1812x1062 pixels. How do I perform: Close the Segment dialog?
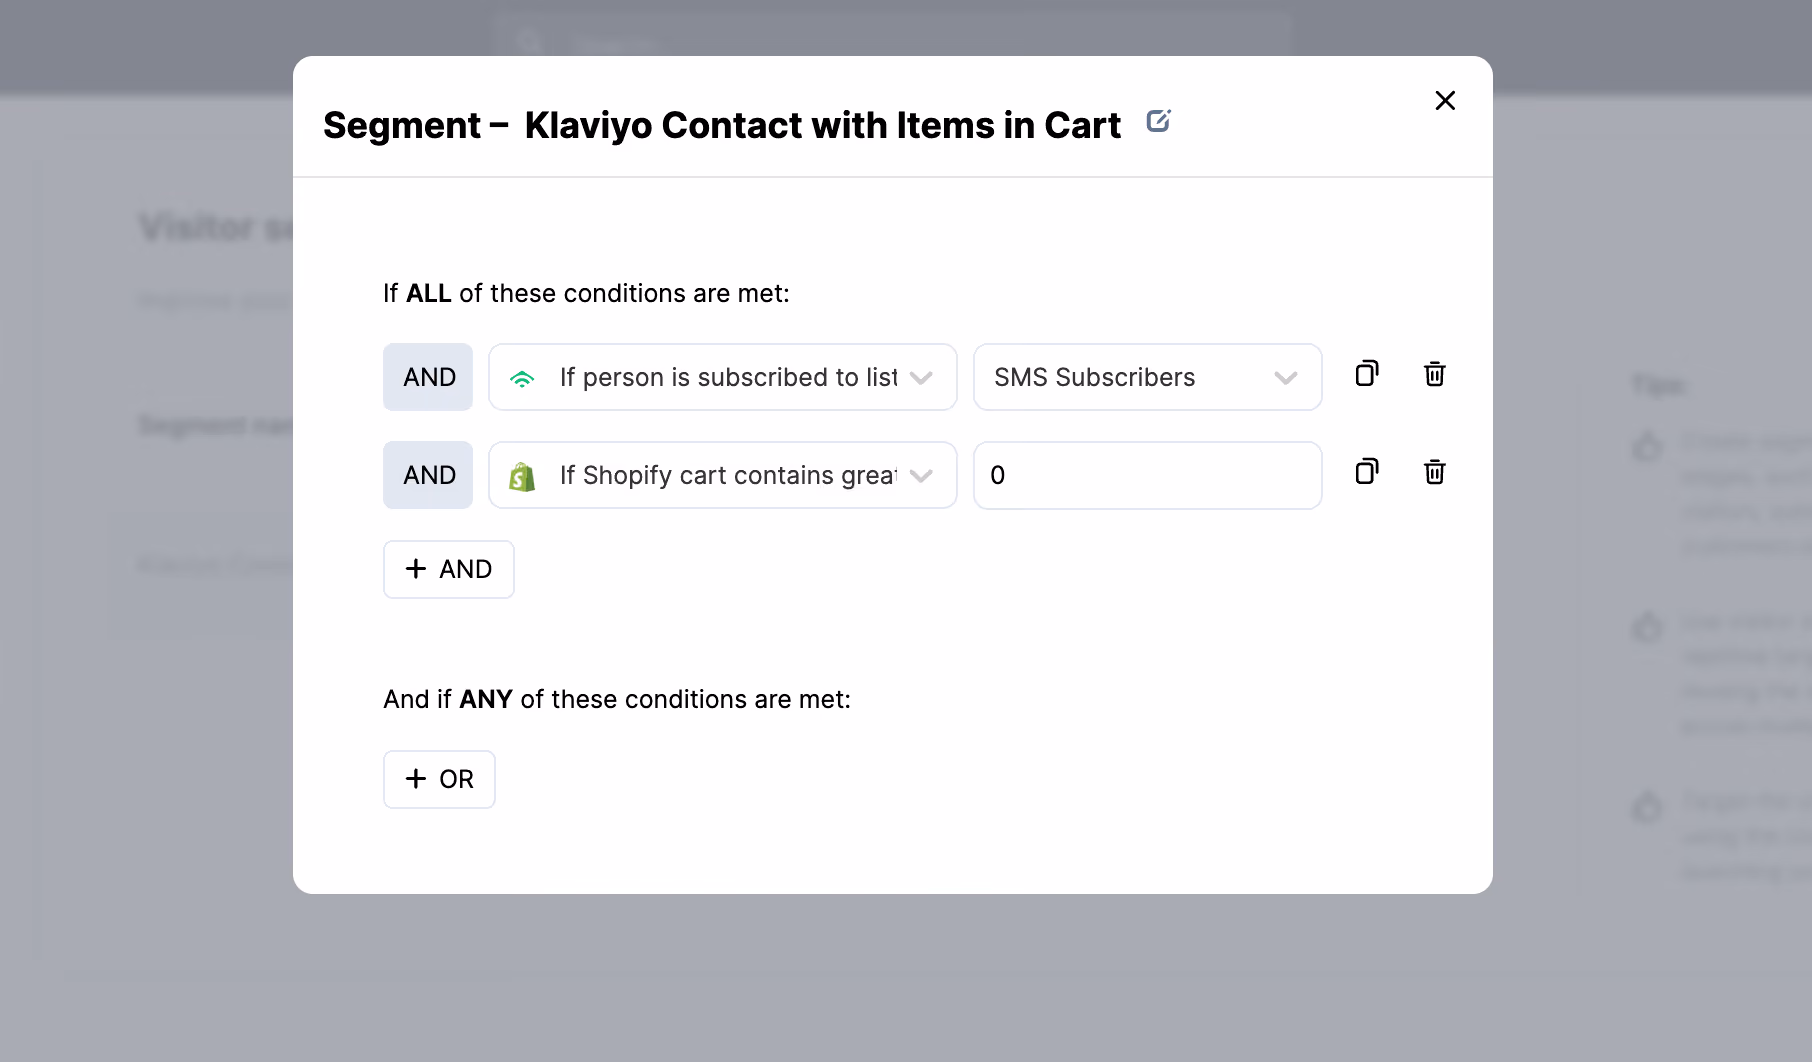point(1445,100)
